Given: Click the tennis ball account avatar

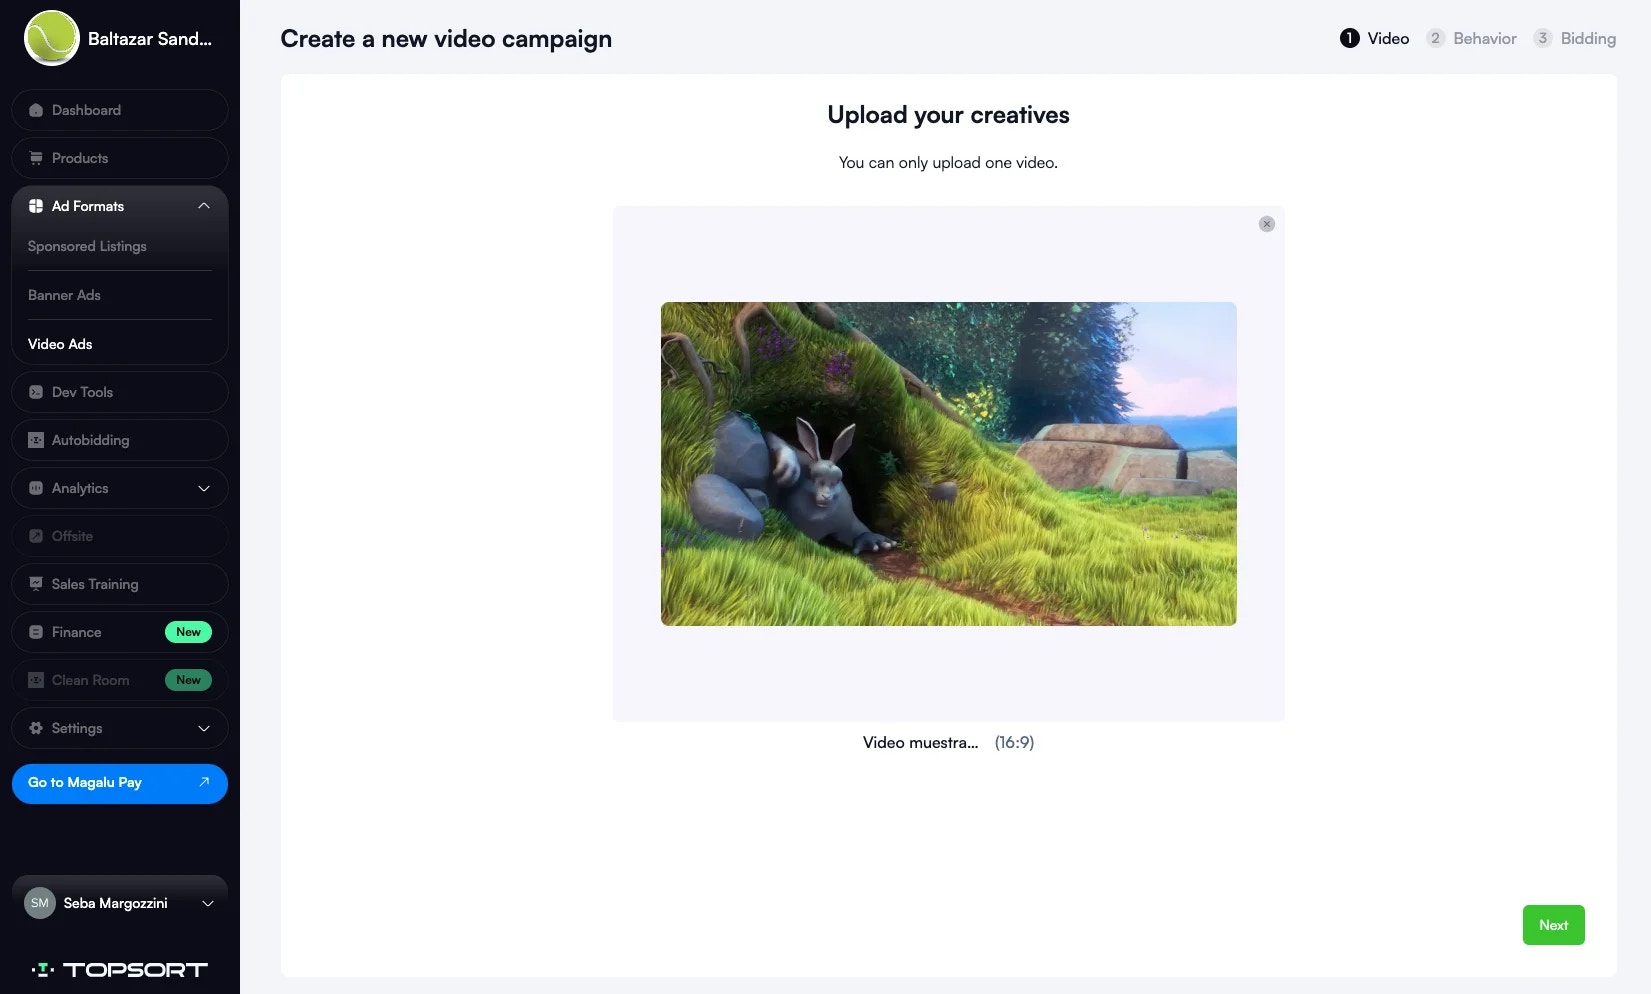Looking at the screenshot, I should coord(51,38).
